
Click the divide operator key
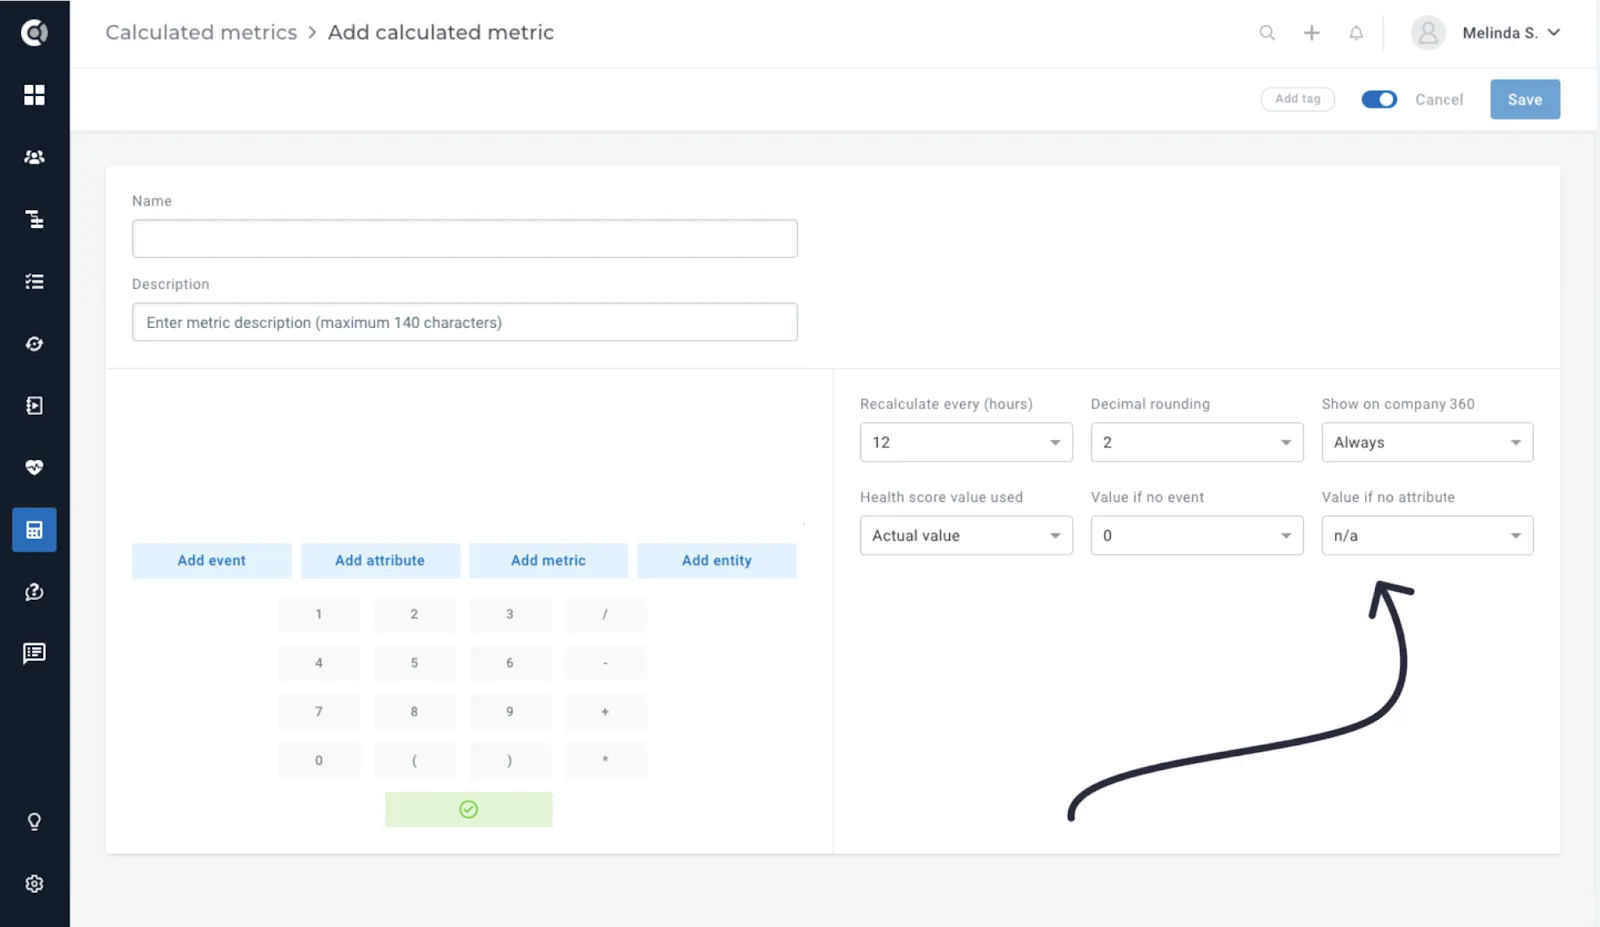point(605,614)
